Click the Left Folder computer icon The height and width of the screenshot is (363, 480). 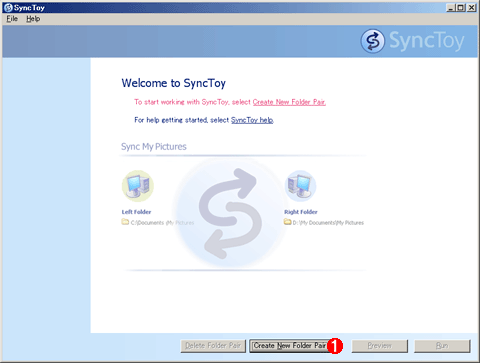138,186
